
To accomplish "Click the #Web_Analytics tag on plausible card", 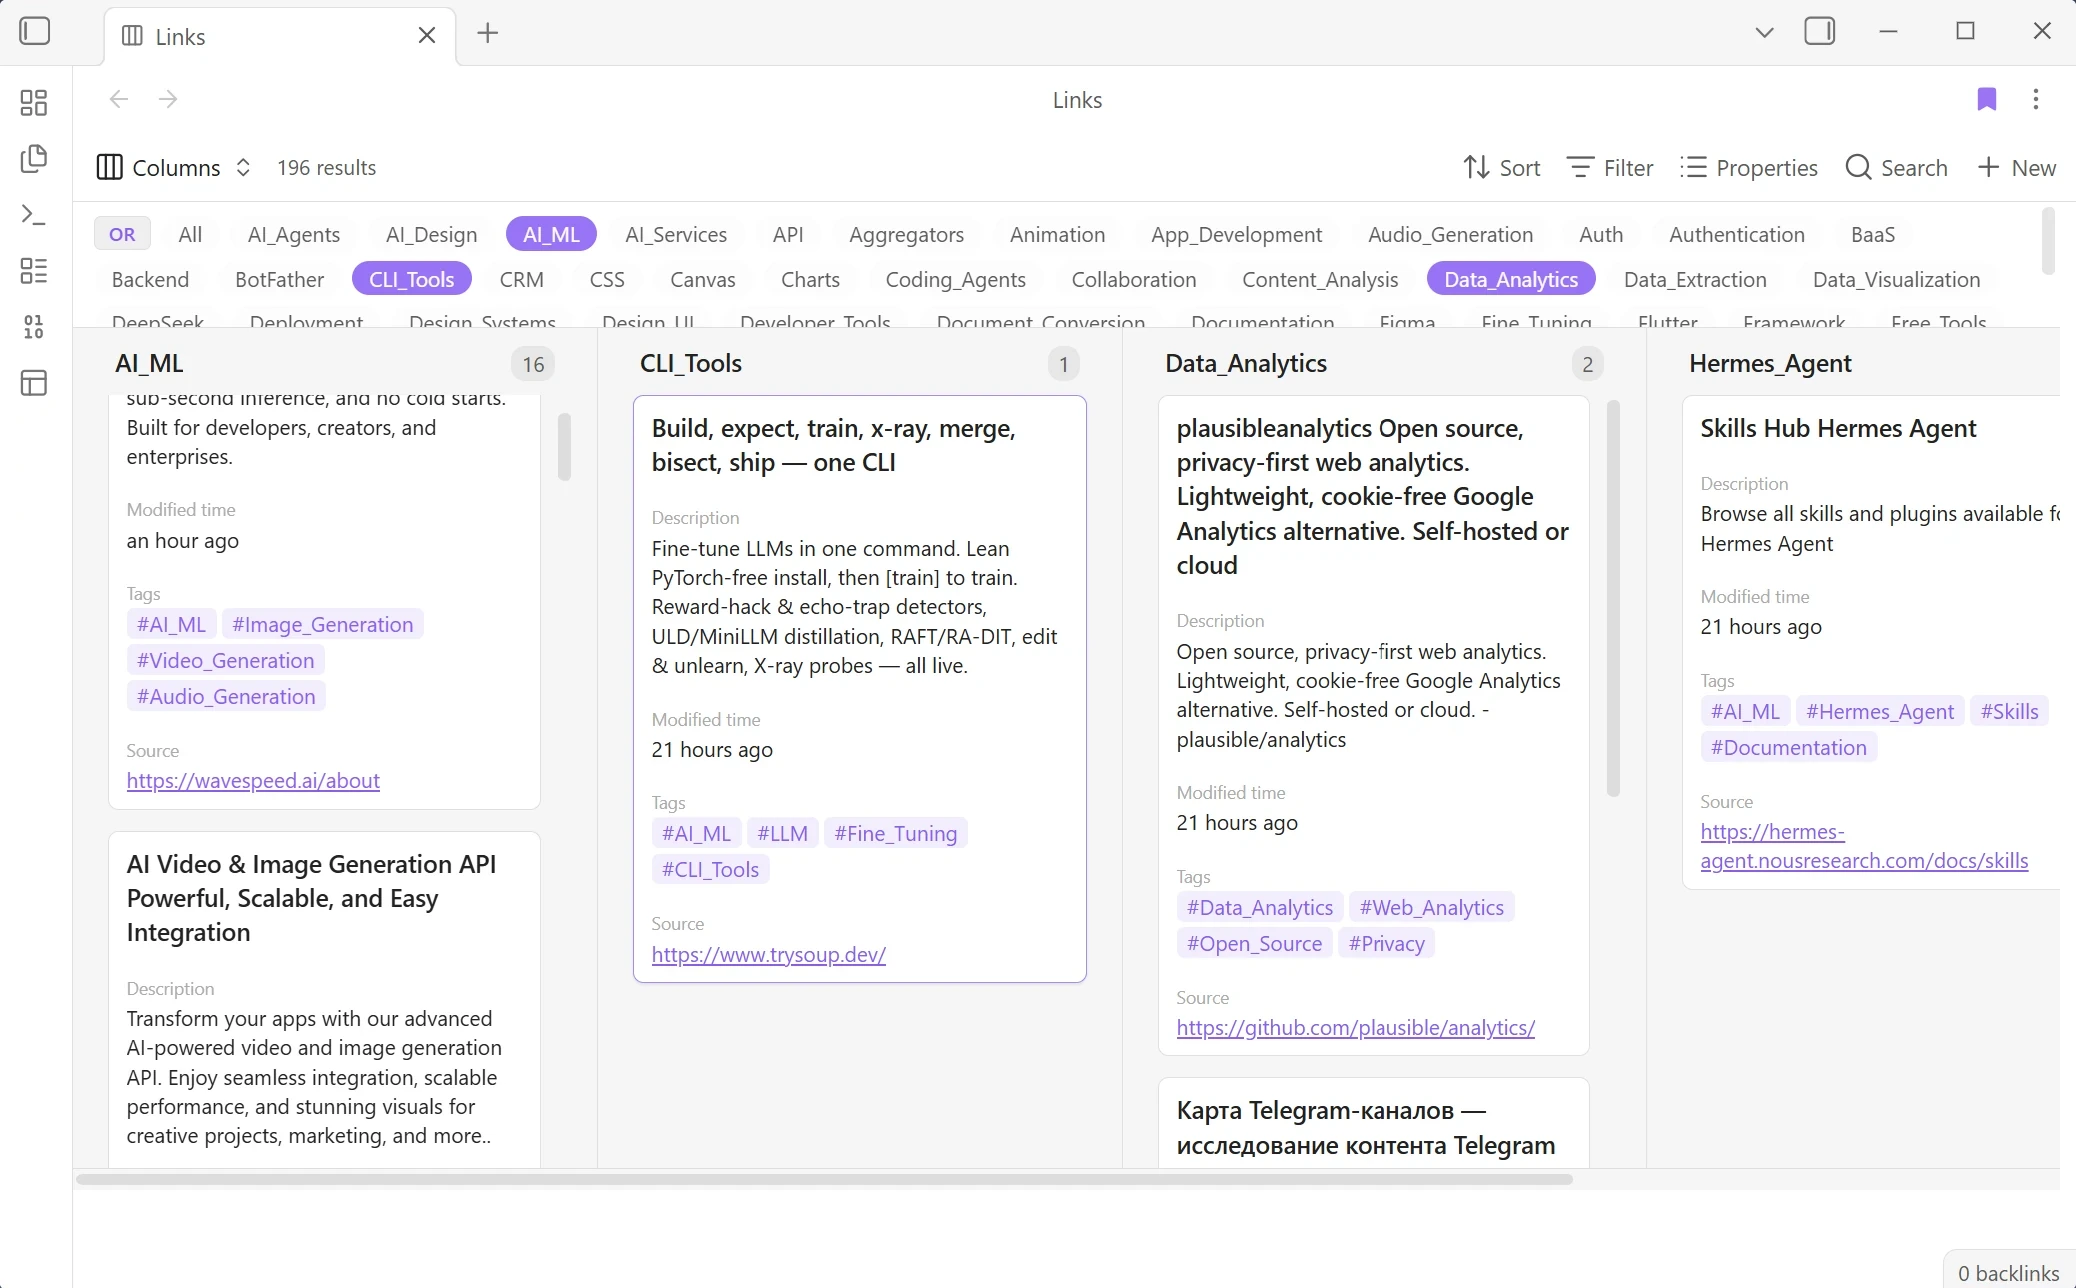I will click(x=1431, y=907).
